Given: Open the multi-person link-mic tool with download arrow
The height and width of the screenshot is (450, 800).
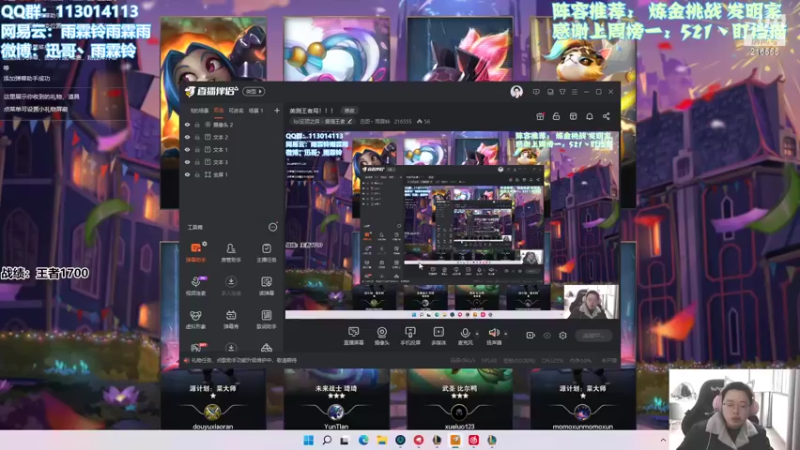Looking at the screenshot, I should click(231, 286).
